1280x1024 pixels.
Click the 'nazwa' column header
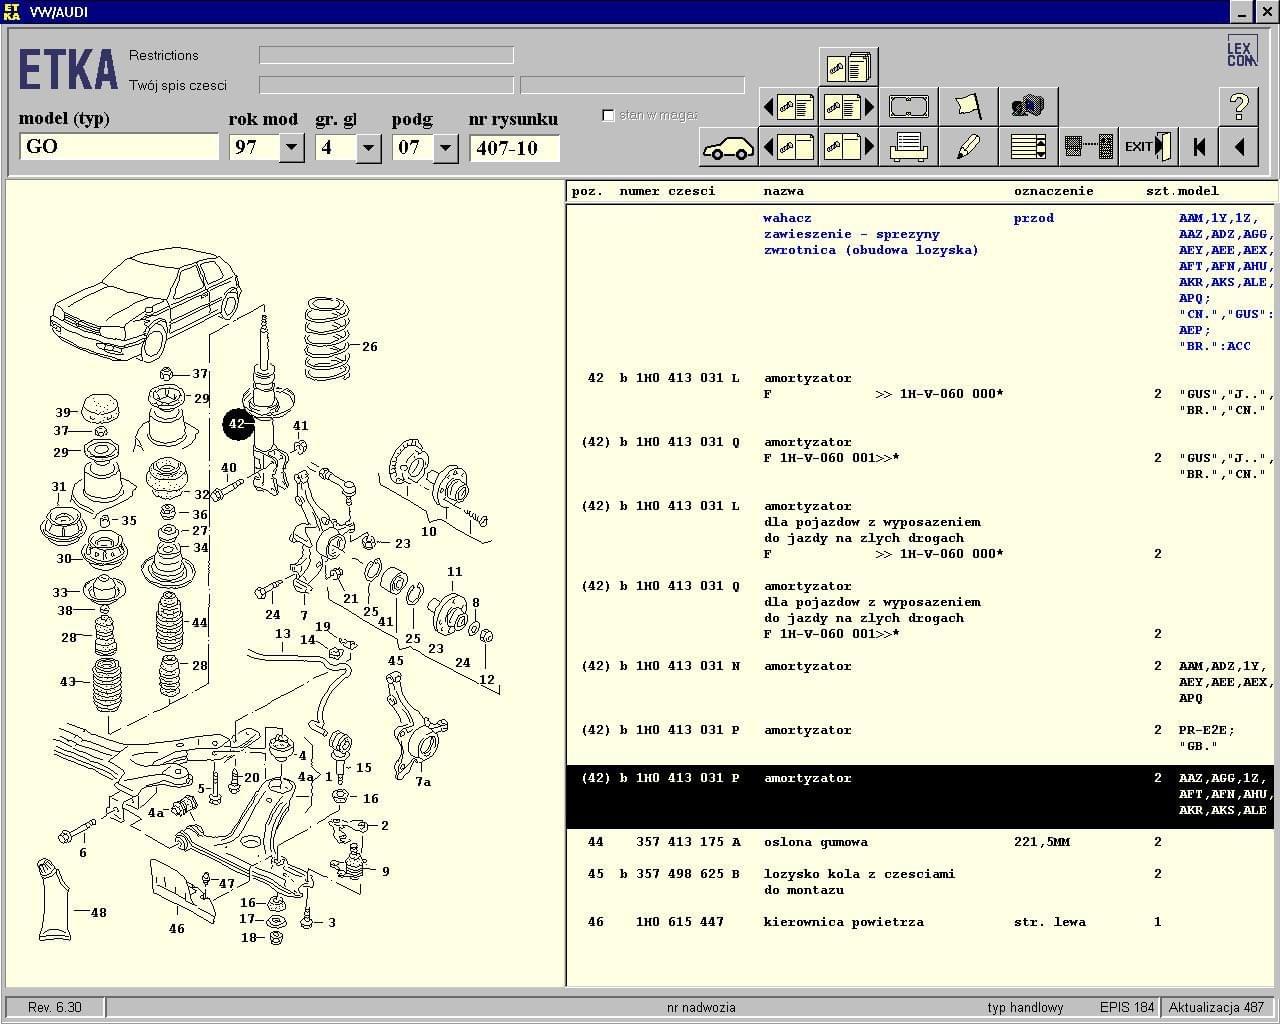coord(783,191)
